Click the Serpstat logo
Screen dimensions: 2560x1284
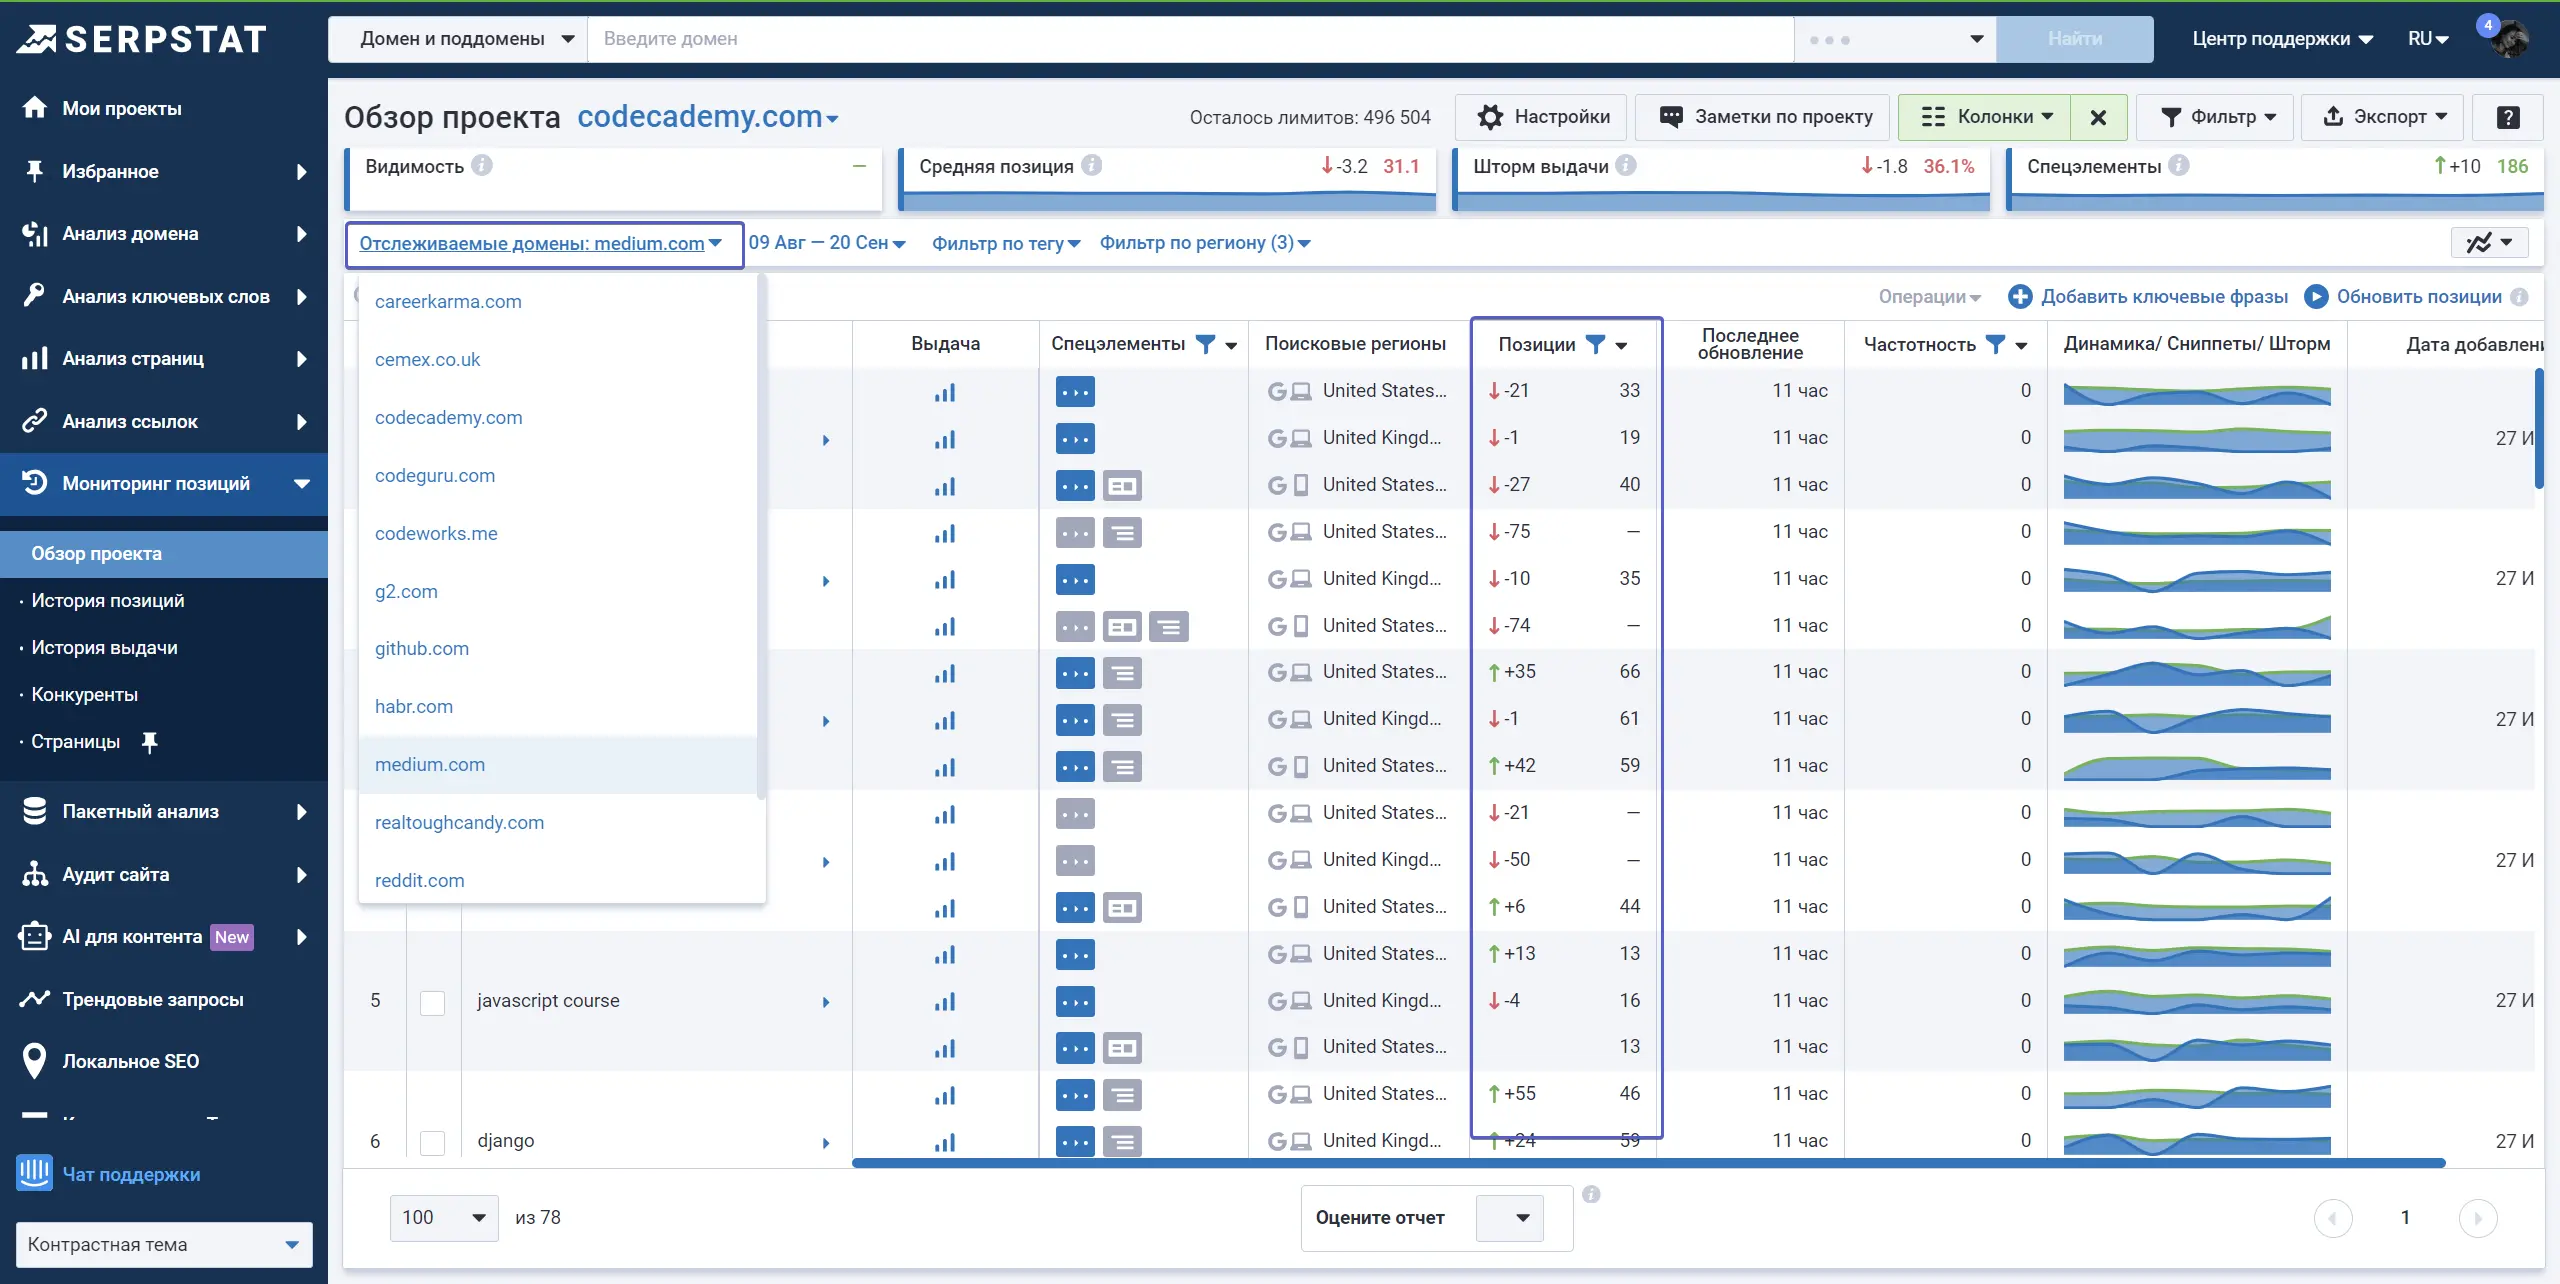tap(142, 39)
